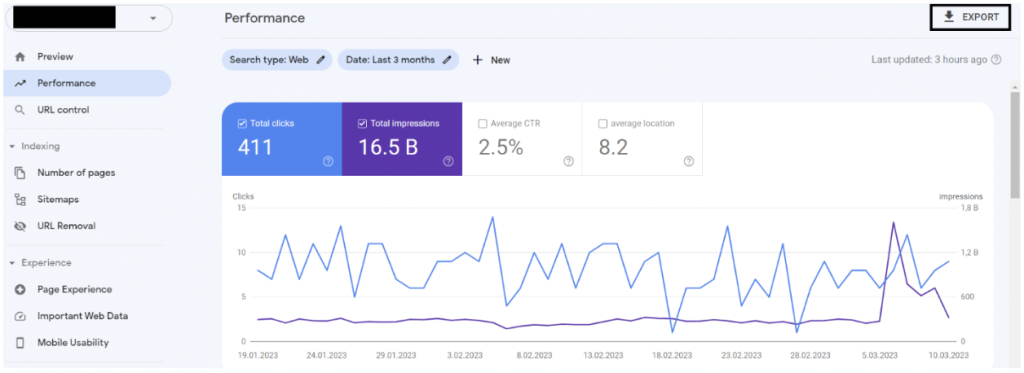This screenshot has height=373, width=1024.
Task: Enable the Average CTR checkbox
Action: coord(483,123)
